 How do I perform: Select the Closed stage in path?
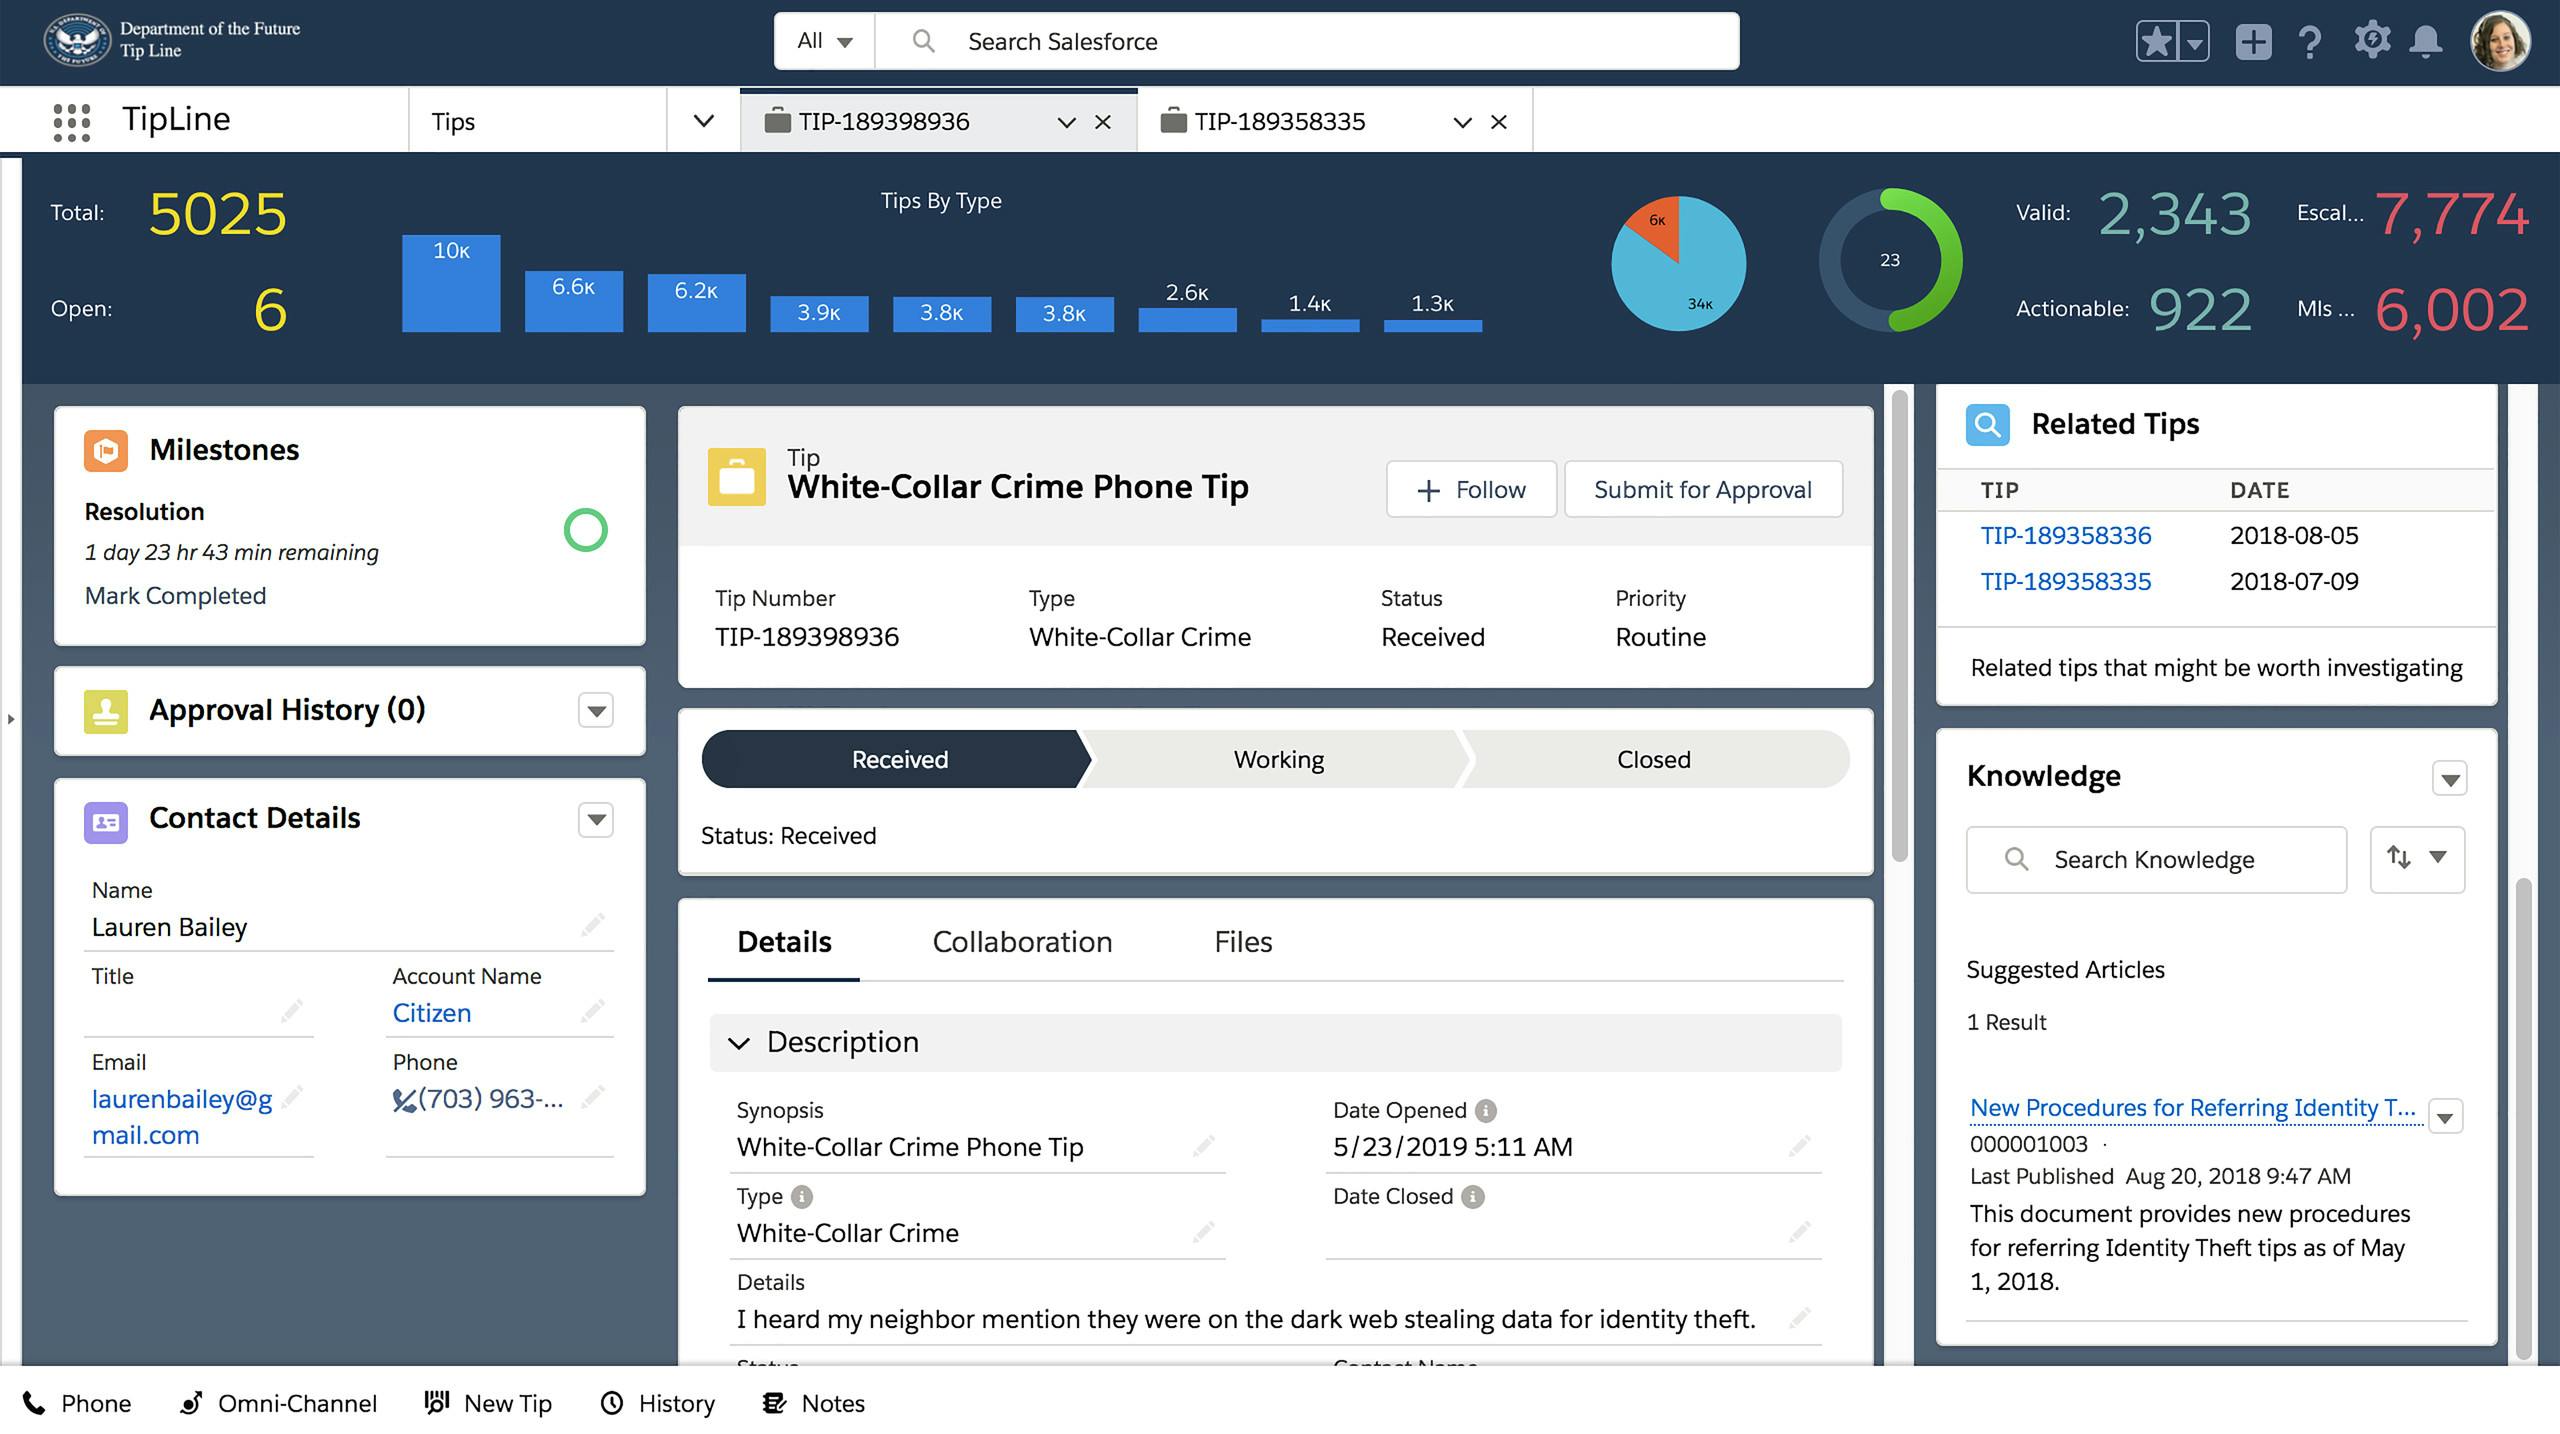click(x=1653, y=759)
